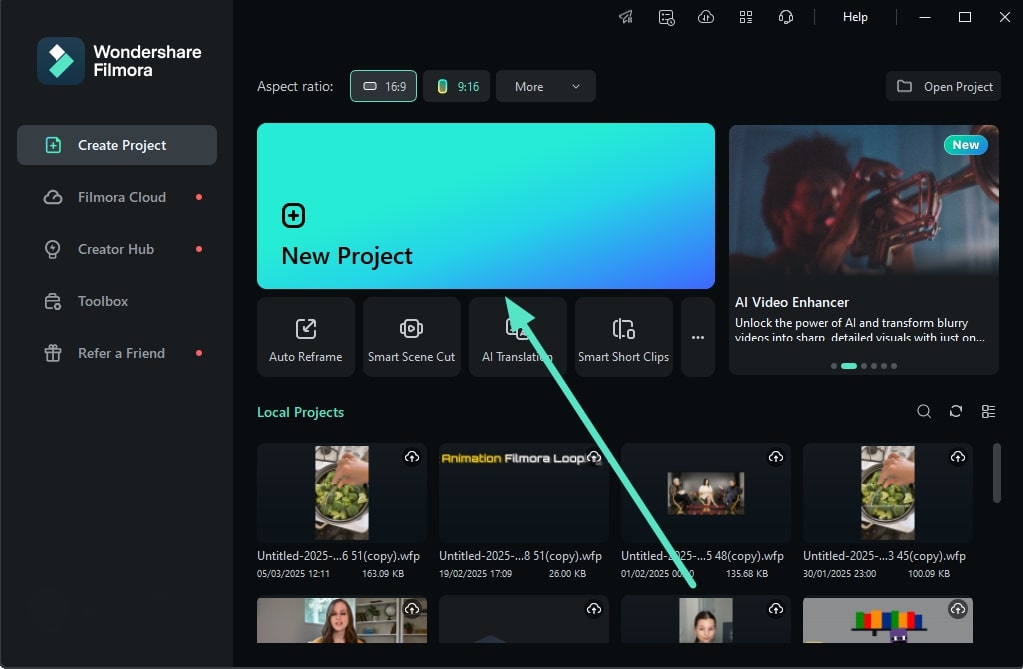Screen dimensions: 1023x669
Task: Click cloud icon on the dark house thumbnail
Action: pyautogui.click(x=594, y=609)
